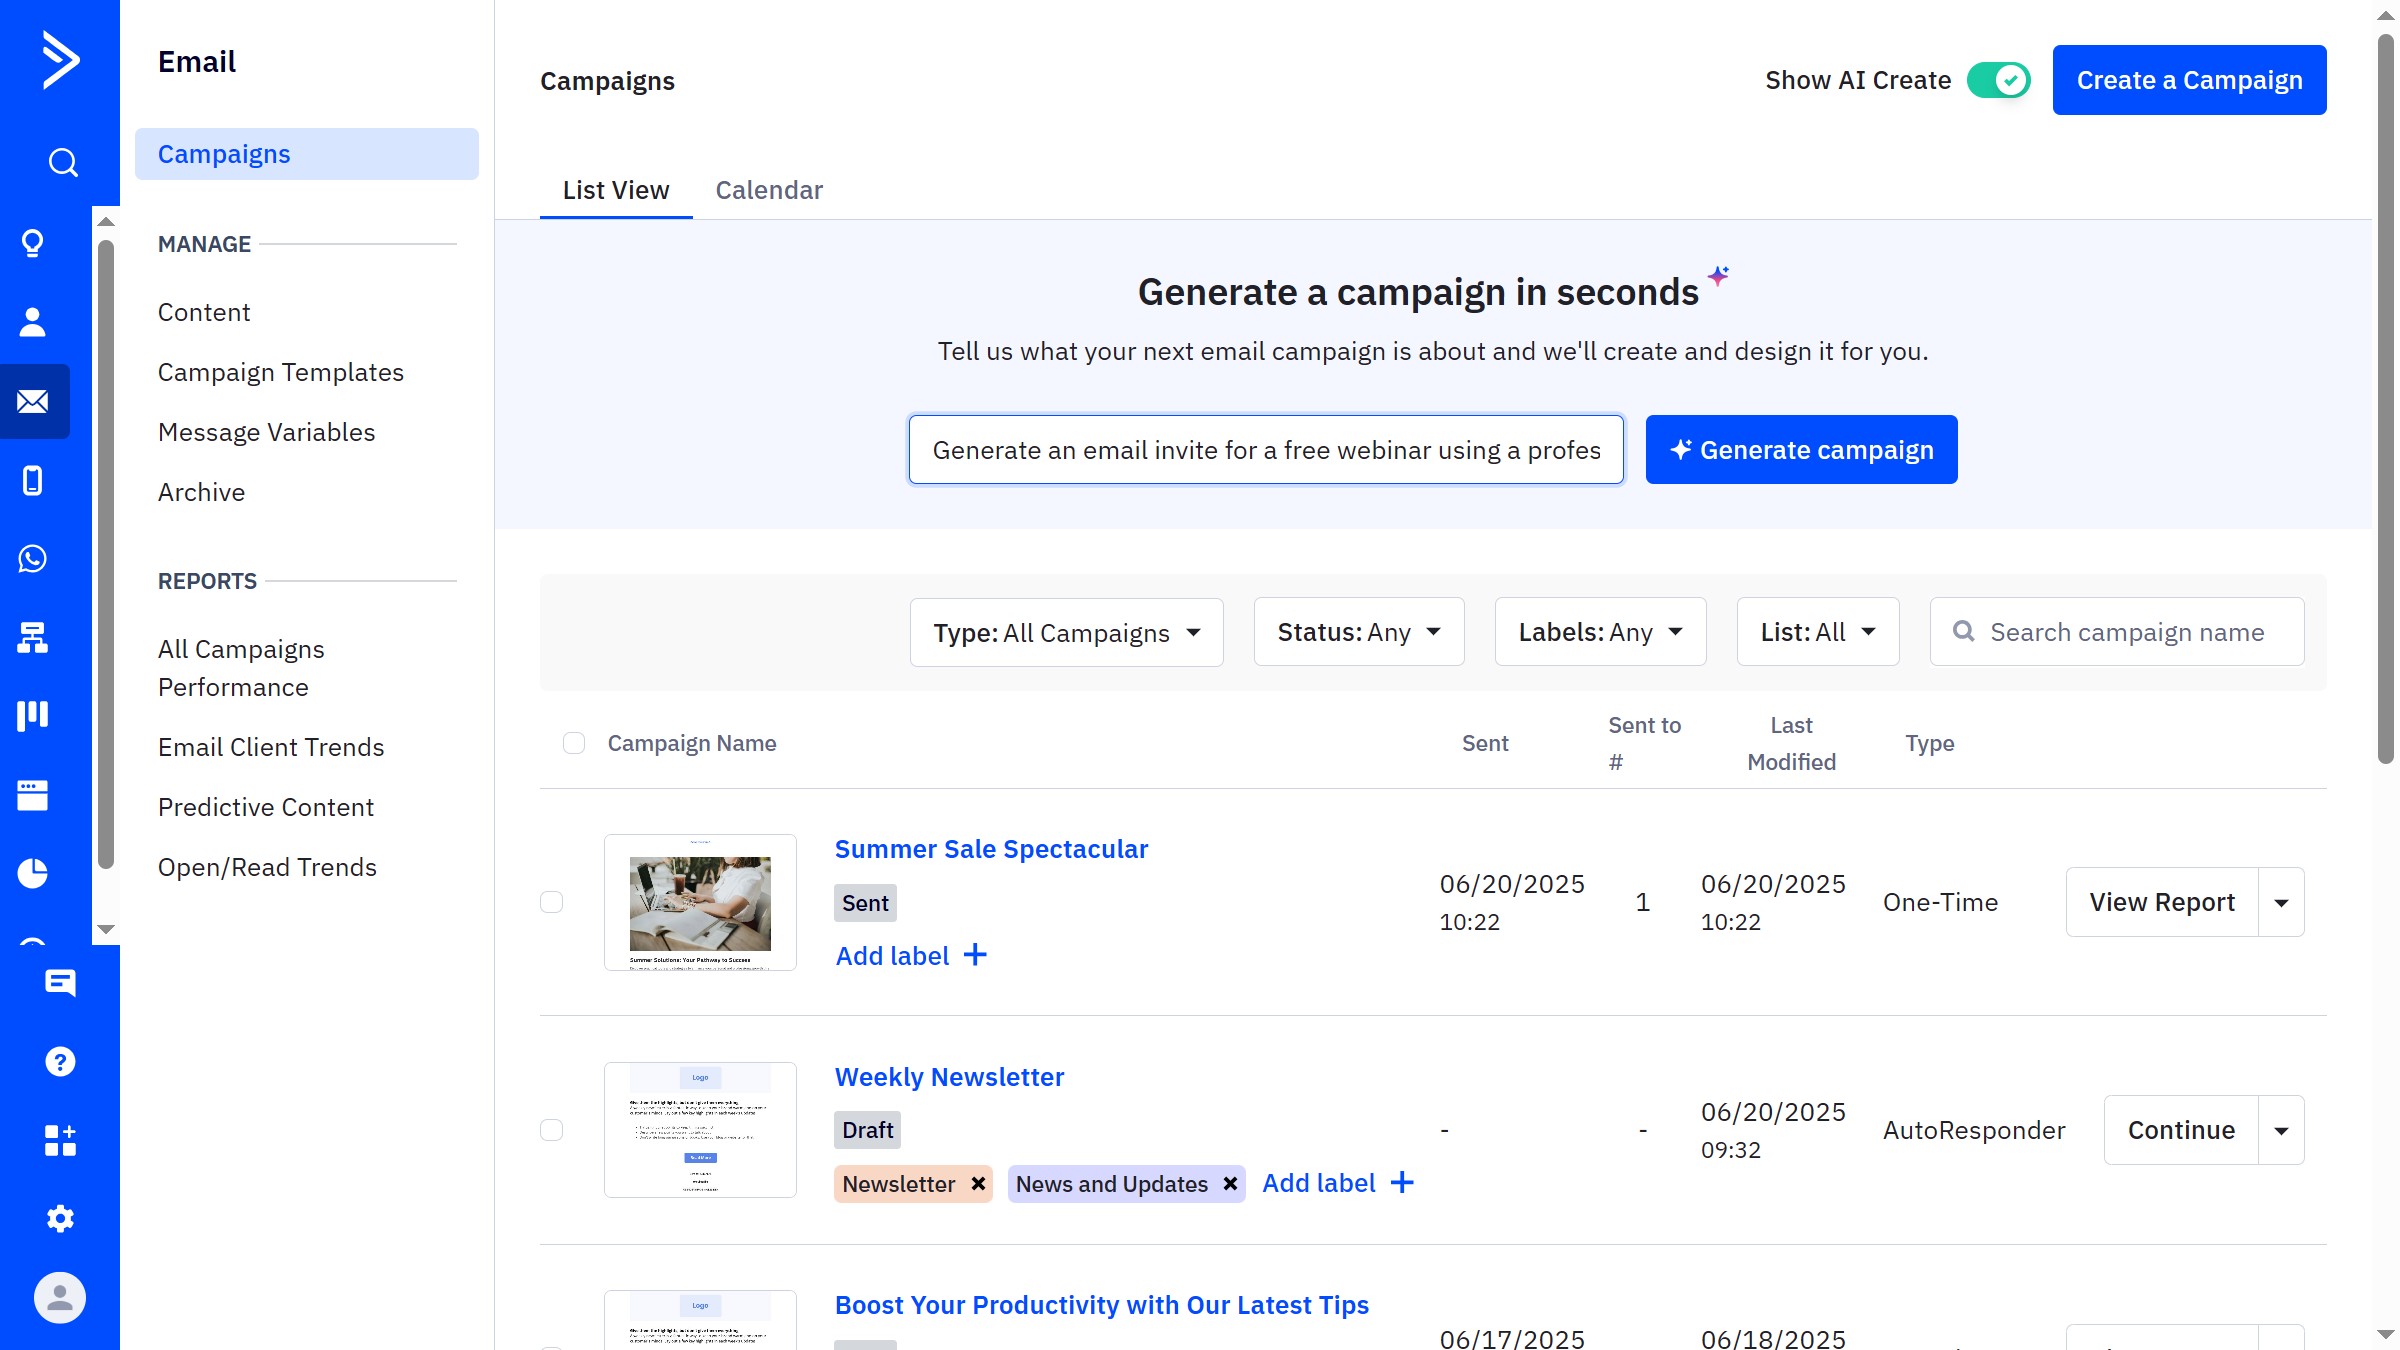The height and width of the screenshot is (1350, 2400).
Task: Open the help question mark icon
Action: [x=60, y=1061]
